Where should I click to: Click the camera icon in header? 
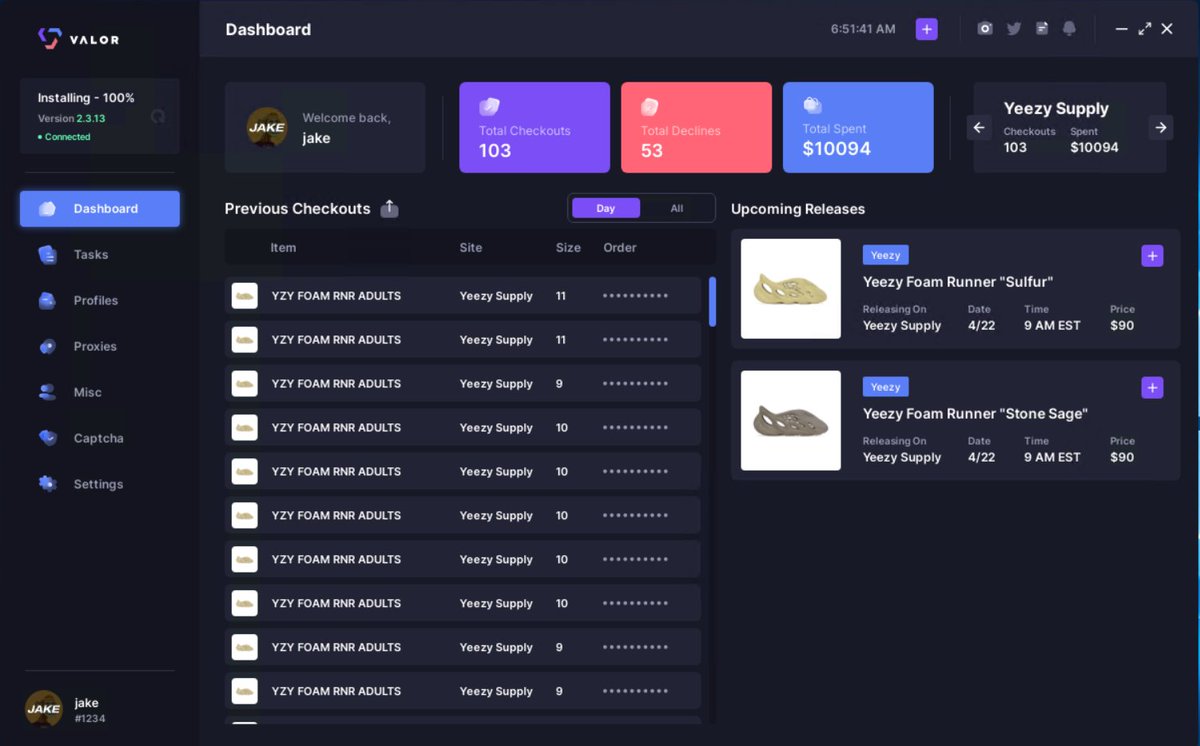(985, 29)
